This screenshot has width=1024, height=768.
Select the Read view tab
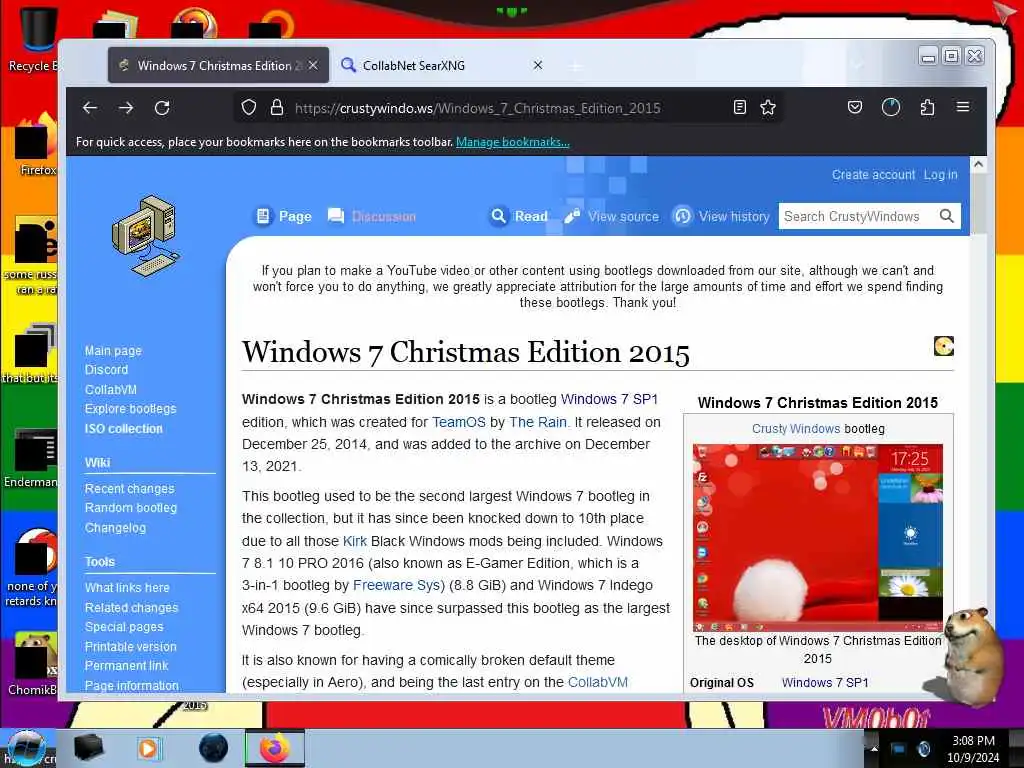(x=519, y=216)
